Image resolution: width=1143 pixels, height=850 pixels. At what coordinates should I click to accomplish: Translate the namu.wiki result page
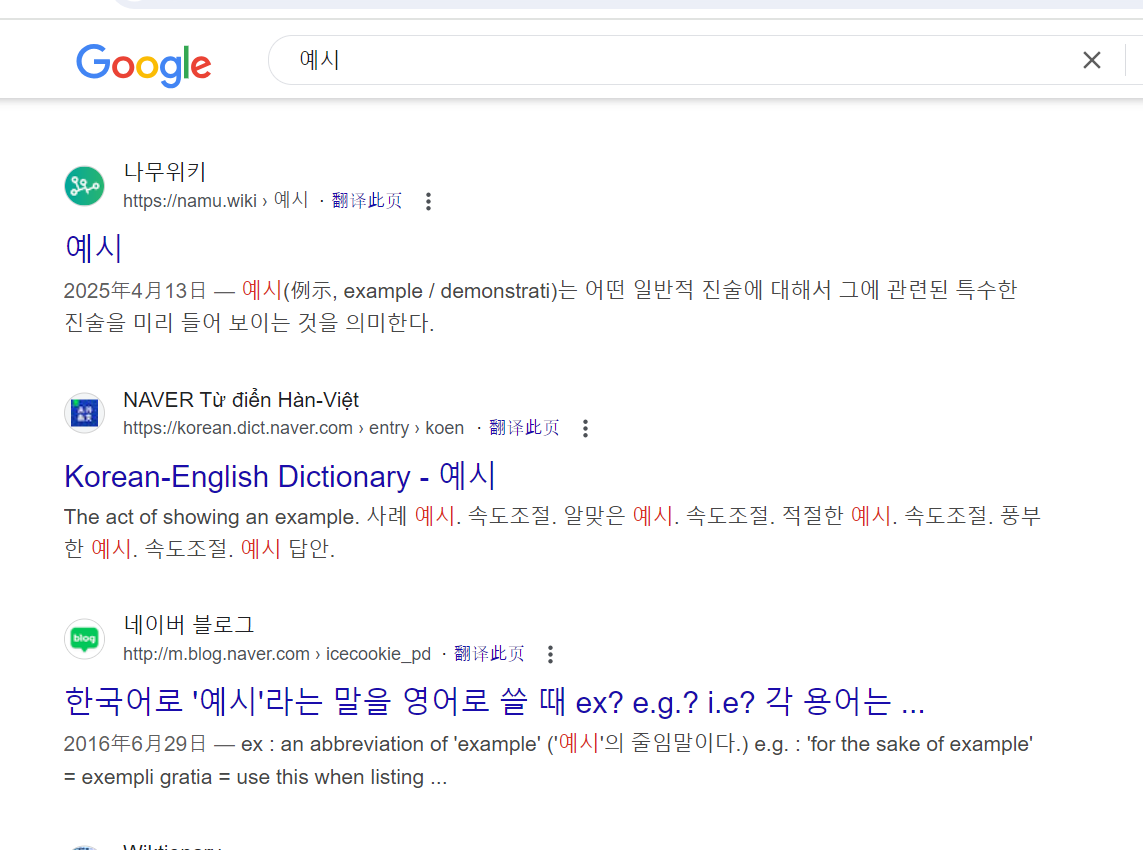pos(367,200)
